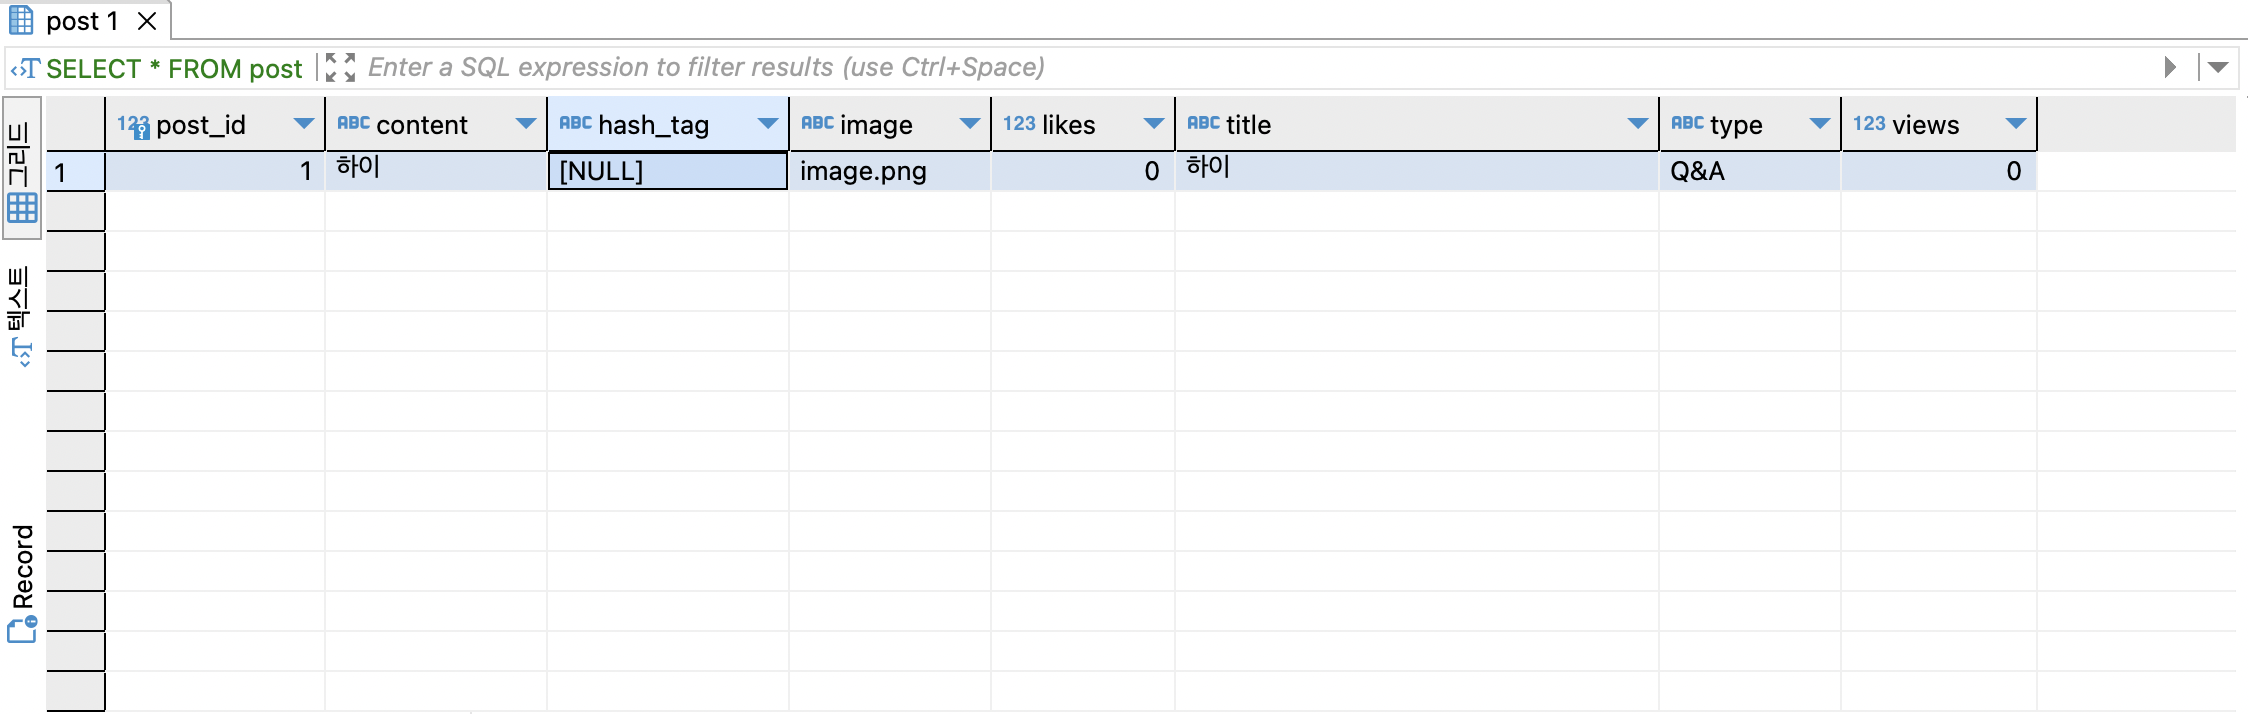Select the image.png cell
Image resolution: width=2248 pixels, height=714 pixels.
coord(888,171)
